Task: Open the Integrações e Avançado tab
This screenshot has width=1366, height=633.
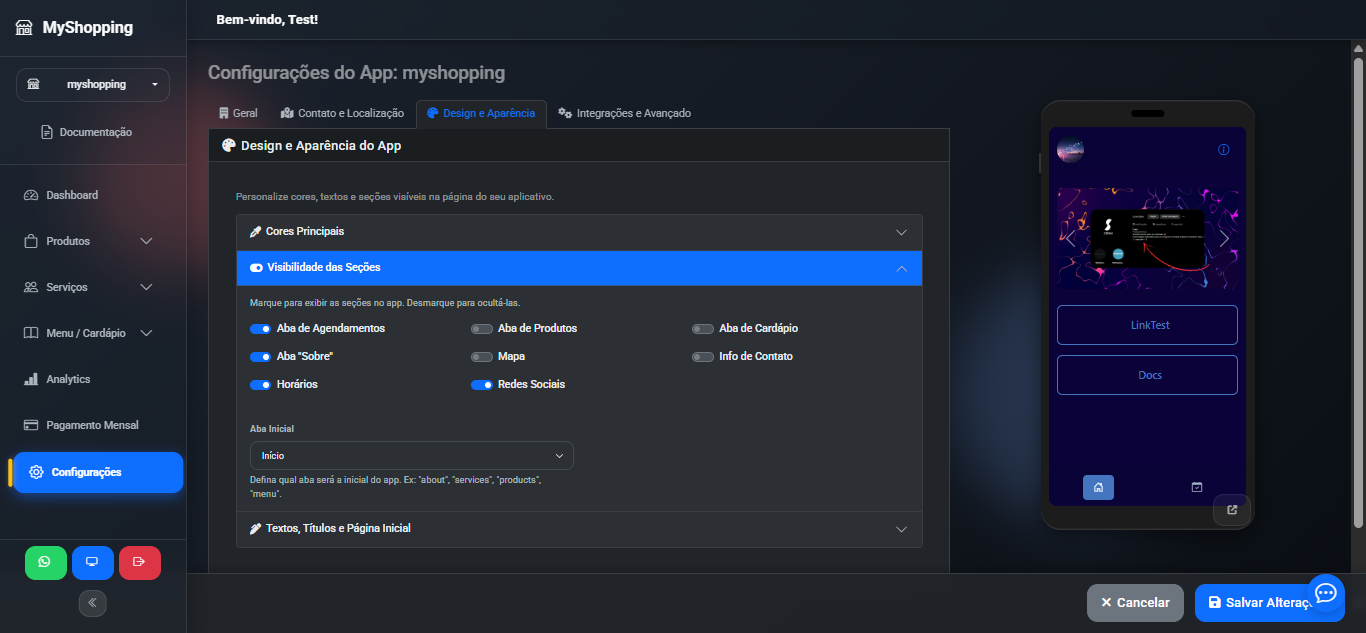Action: click(x=624, y=113)
